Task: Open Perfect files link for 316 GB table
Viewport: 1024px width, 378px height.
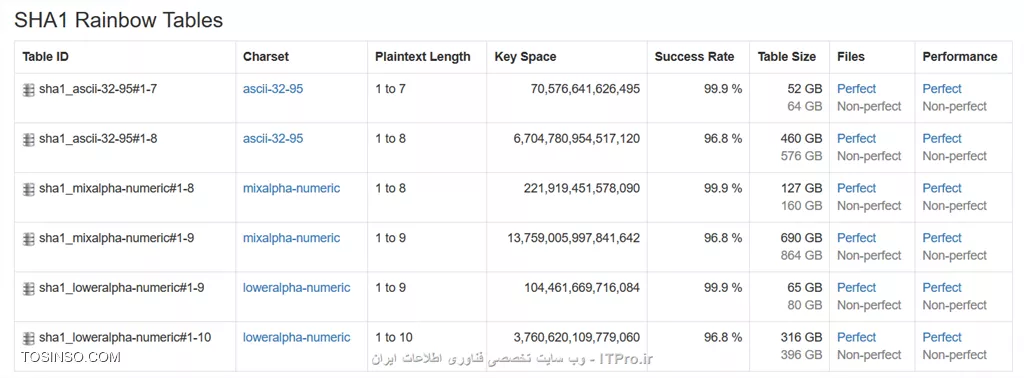Action: coord(856,337)
